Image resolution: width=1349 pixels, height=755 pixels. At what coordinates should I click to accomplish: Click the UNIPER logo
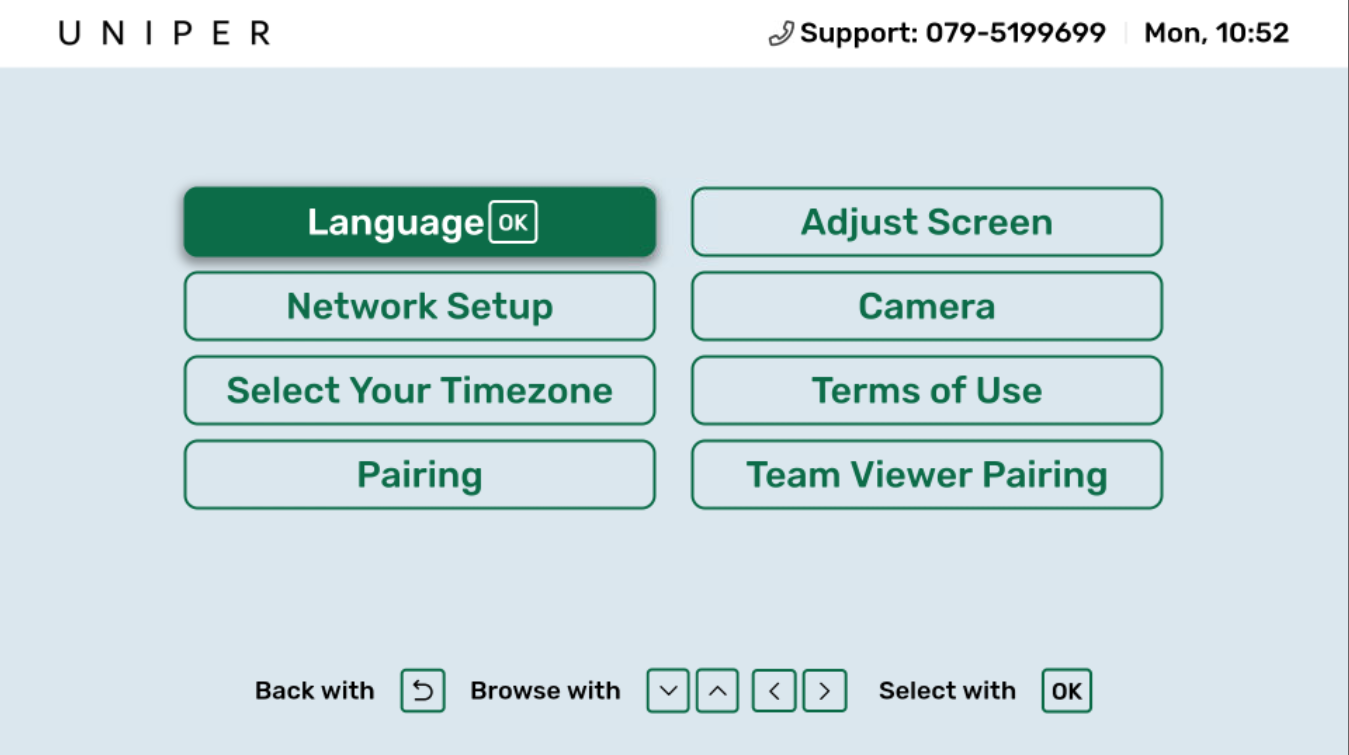pos(165,33)
